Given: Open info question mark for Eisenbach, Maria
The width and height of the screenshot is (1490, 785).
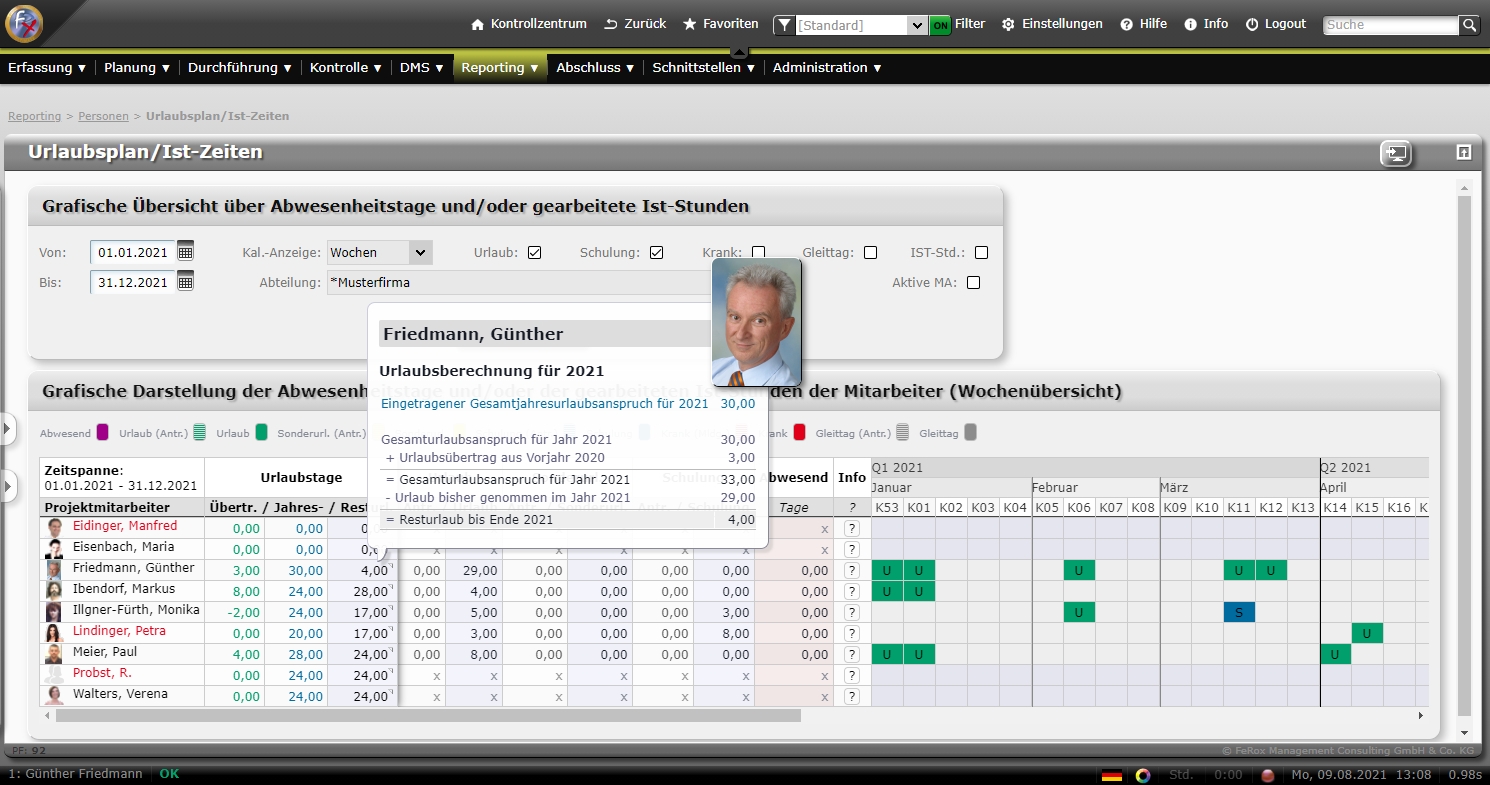Looking at the screenshot, I should 852,549.
